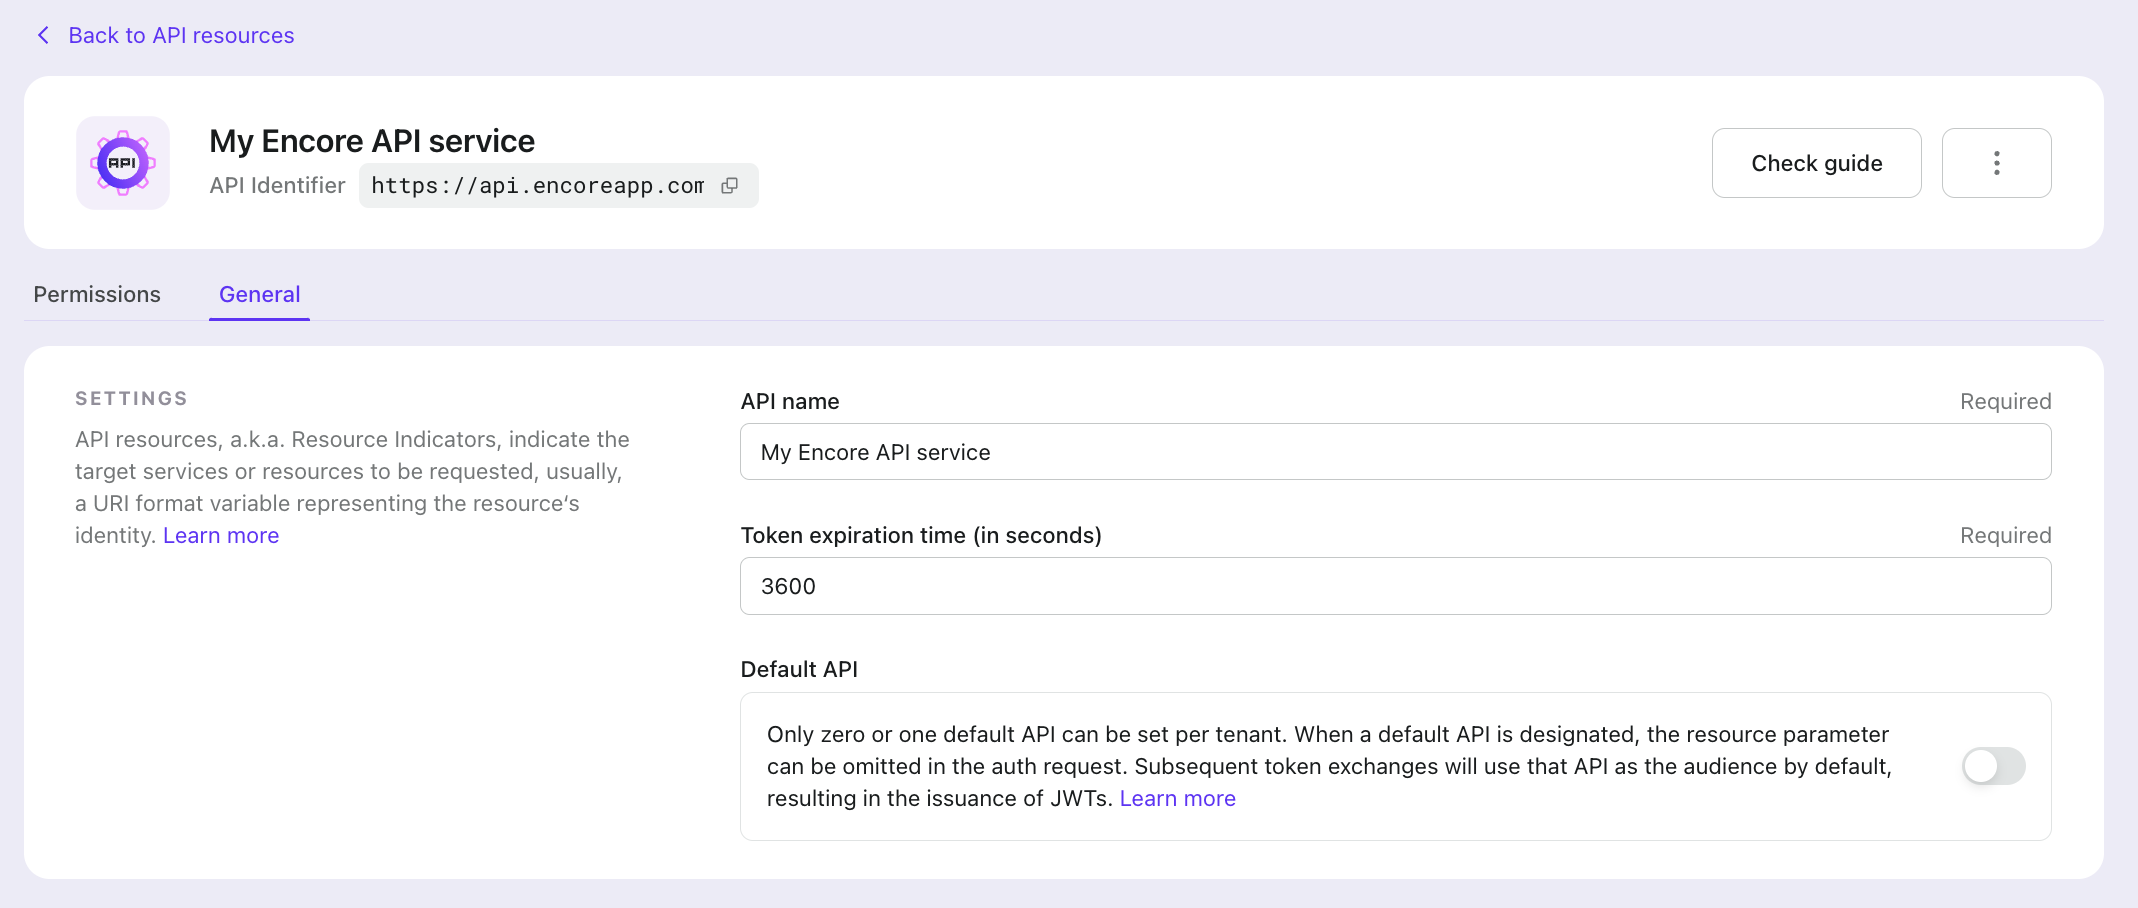This screenshot has height=908, width=2138.
Task: Go back to API resources link
Action: point(181,35)
